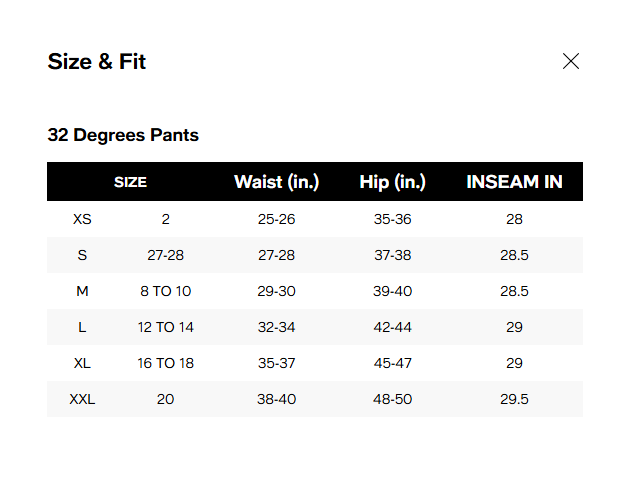Click the Hip (in.) column header
Viewport: 631px width, 487px height.
(392, 182)
